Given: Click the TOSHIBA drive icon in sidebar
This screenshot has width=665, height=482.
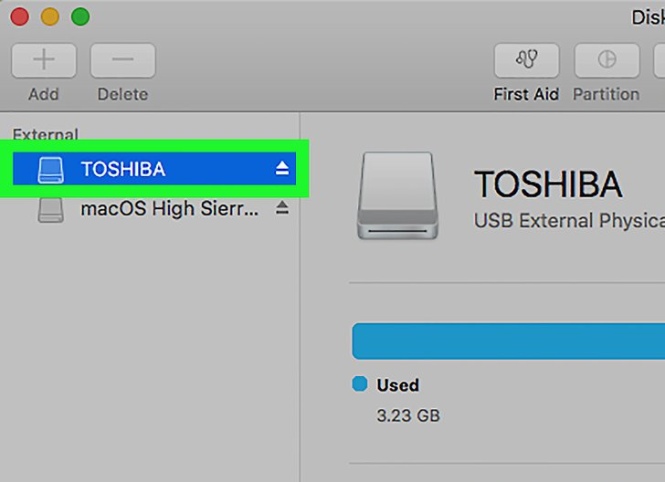Looking at the screenshot, I should pyautogui.click(x=50, y=169).
